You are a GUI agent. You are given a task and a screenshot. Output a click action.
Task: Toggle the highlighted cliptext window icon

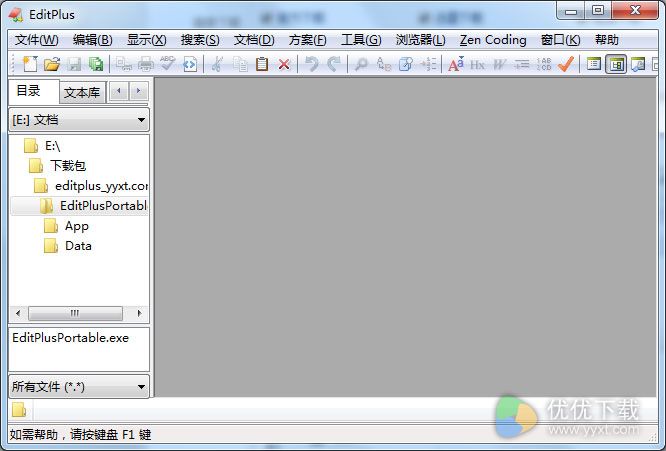pyautogui.click(x=616, y=65)
